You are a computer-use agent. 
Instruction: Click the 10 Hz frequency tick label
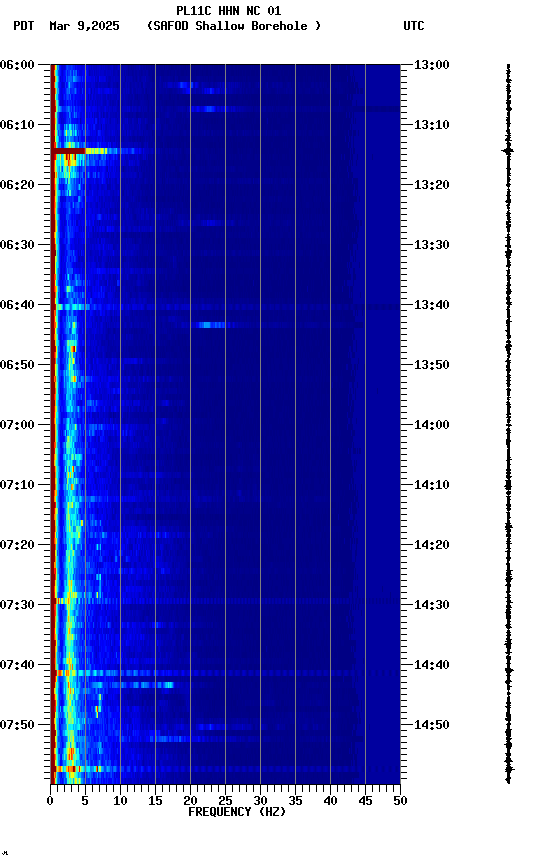point(120,801)
